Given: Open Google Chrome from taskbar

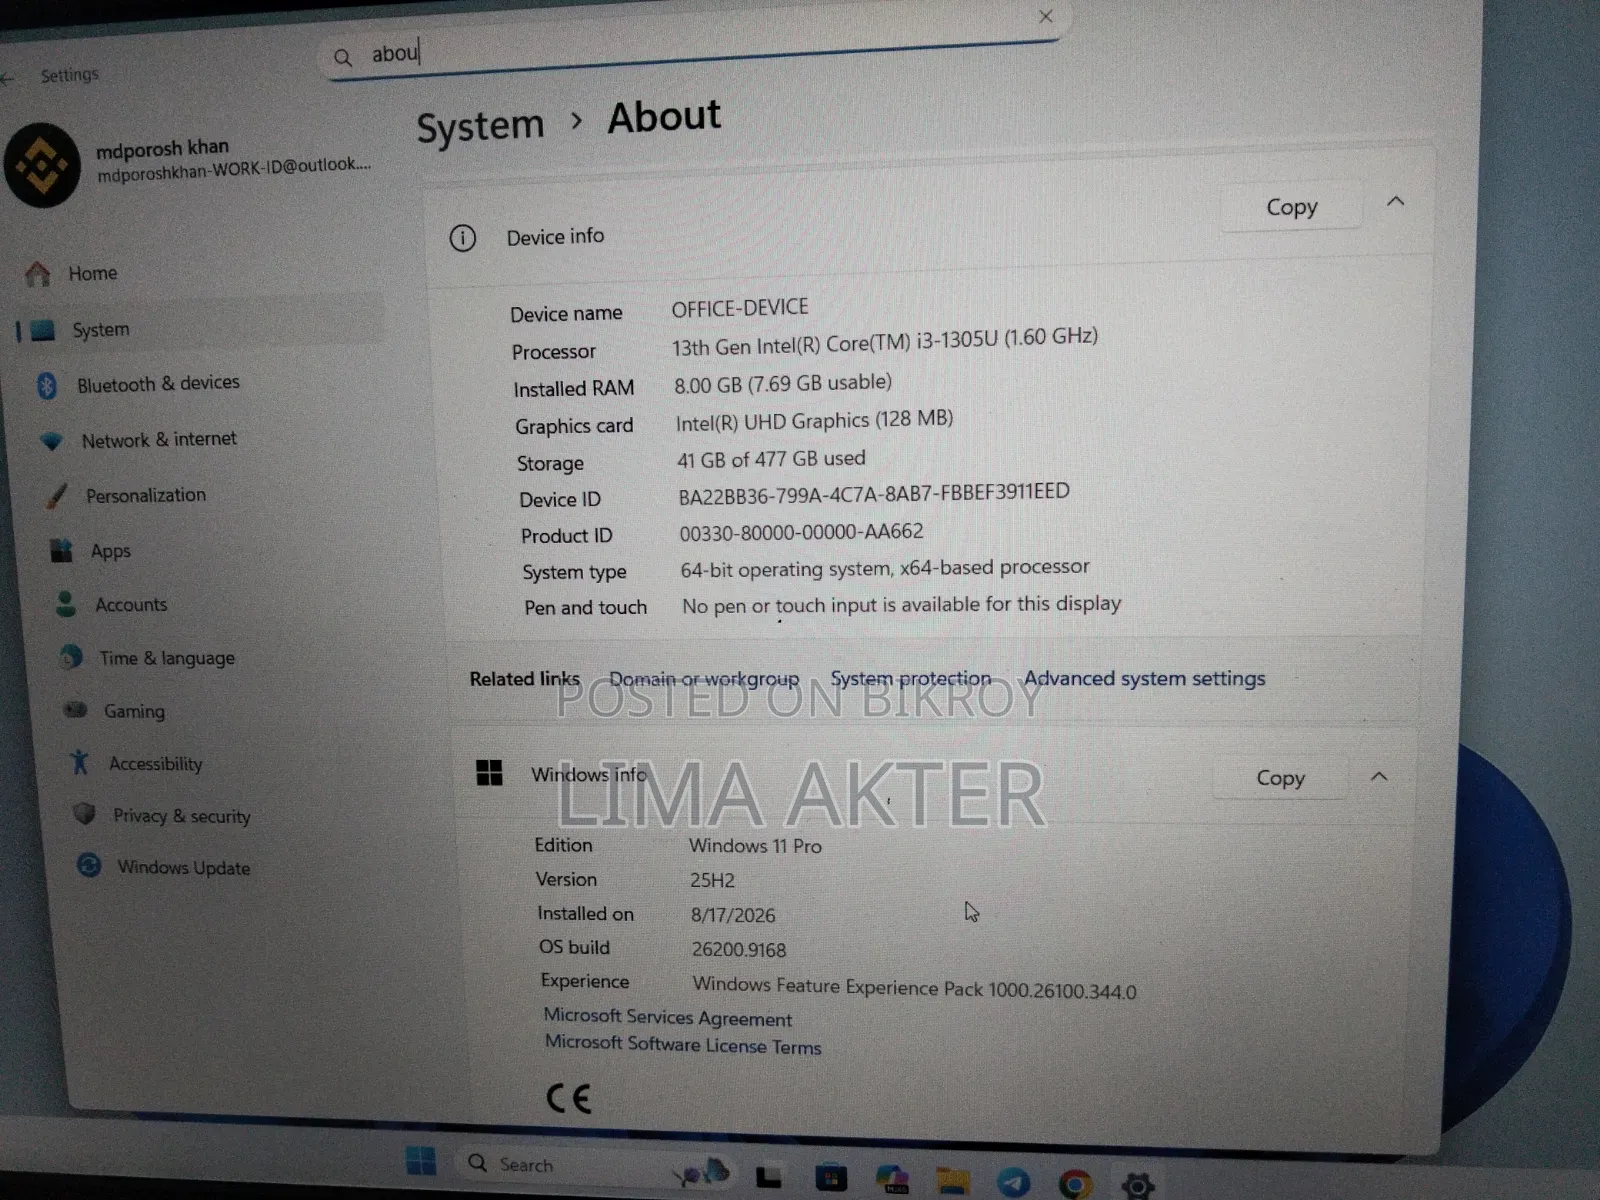Looking at the screenshot, I should (x=1075, y=1185).
